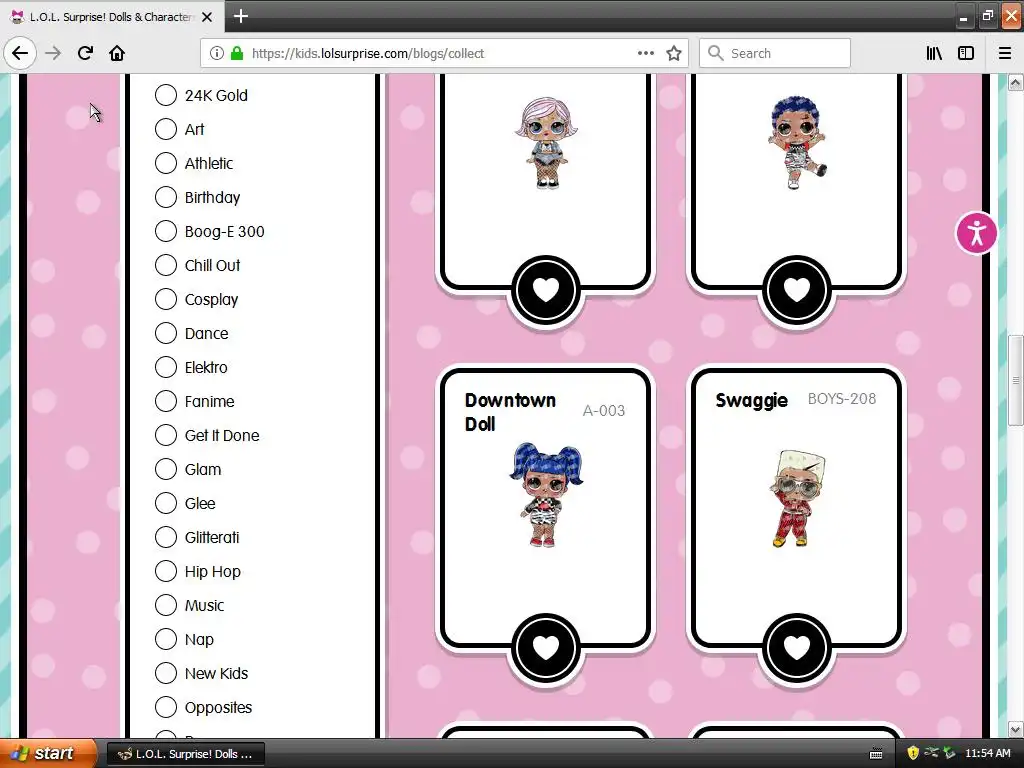The width and height of the screenshot is (1024, 768).
Task: Click the URL address bar
Action: point(444,53)
